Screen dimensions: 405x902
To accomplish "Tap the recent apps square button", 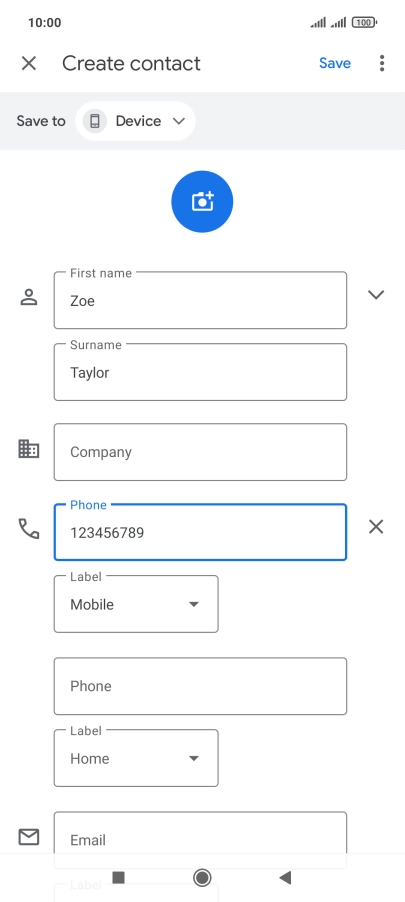I will [x=119, y=877].
